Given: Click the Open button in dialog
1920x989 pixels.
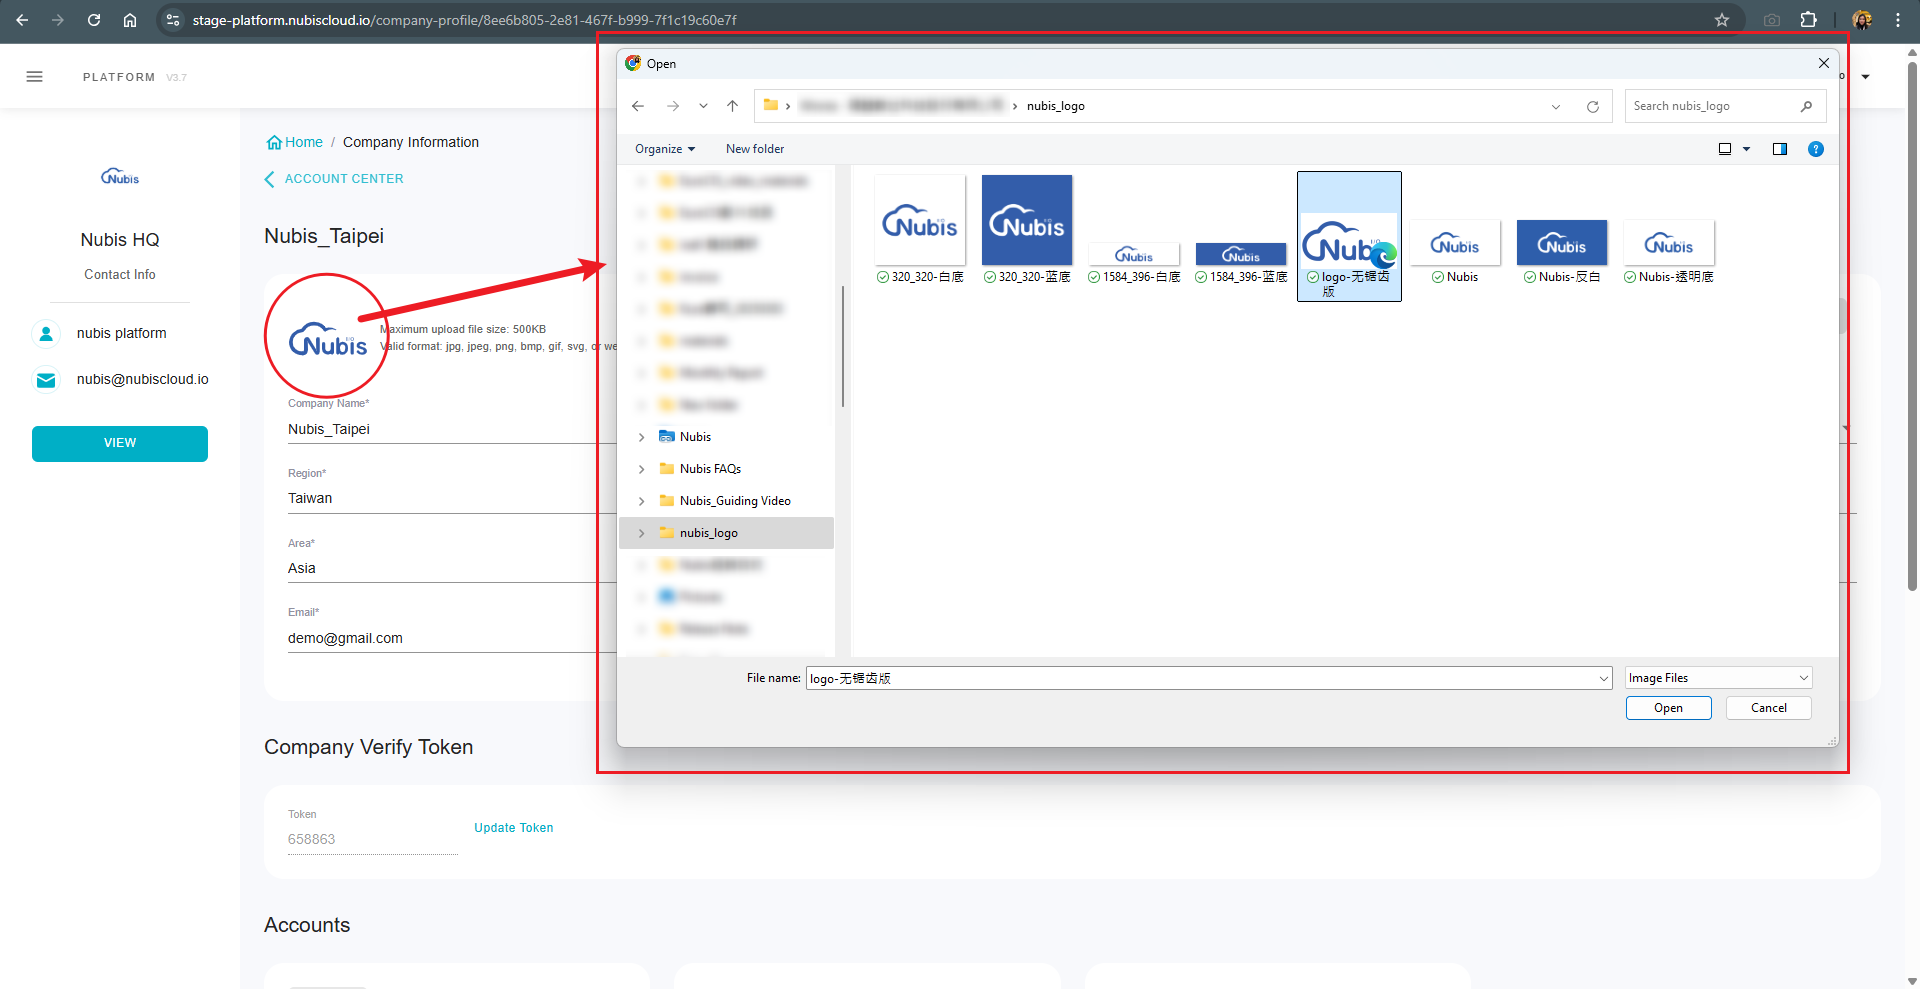Looking at the screenshot, I should coord(1668,708).
